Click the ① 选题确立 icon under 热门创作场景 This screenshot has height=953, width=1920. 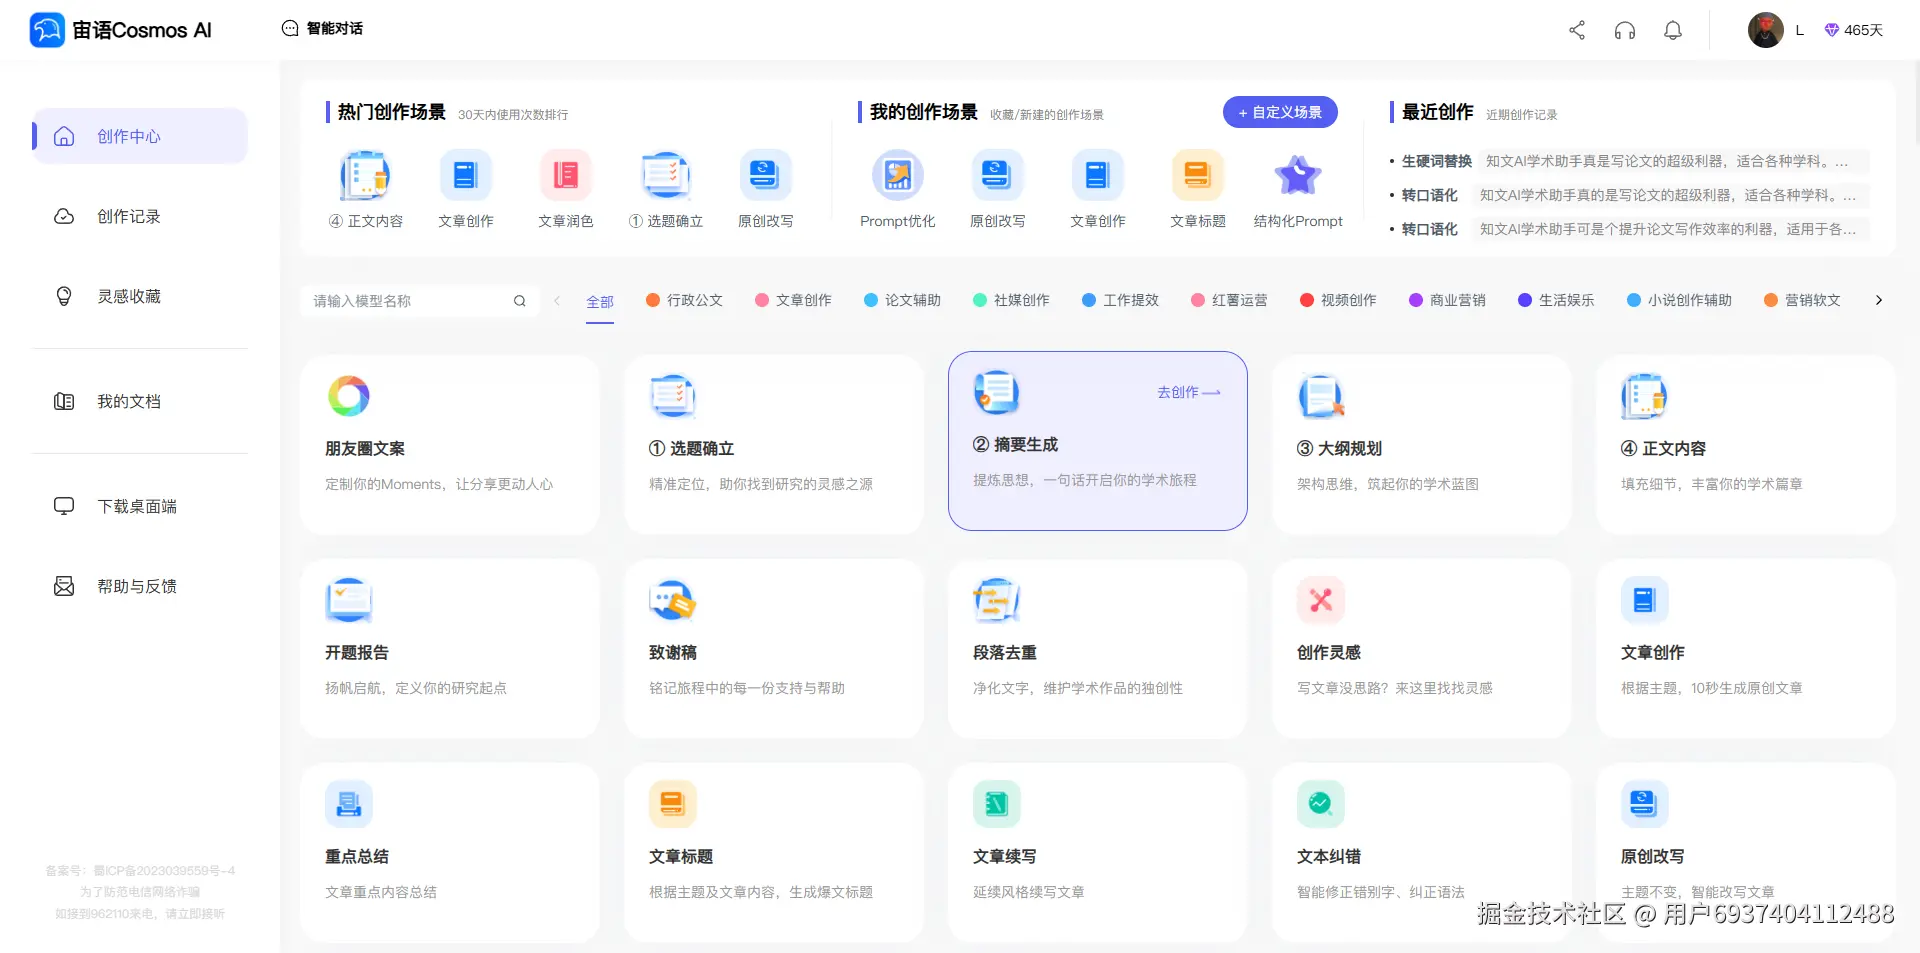pos(666,175)
